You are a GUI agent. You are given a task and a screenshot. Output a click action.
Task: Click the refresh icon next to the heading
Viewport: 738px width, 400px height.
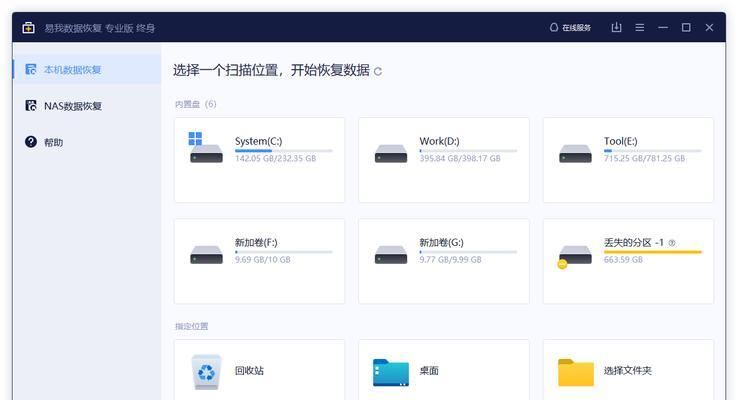point(378,72)
